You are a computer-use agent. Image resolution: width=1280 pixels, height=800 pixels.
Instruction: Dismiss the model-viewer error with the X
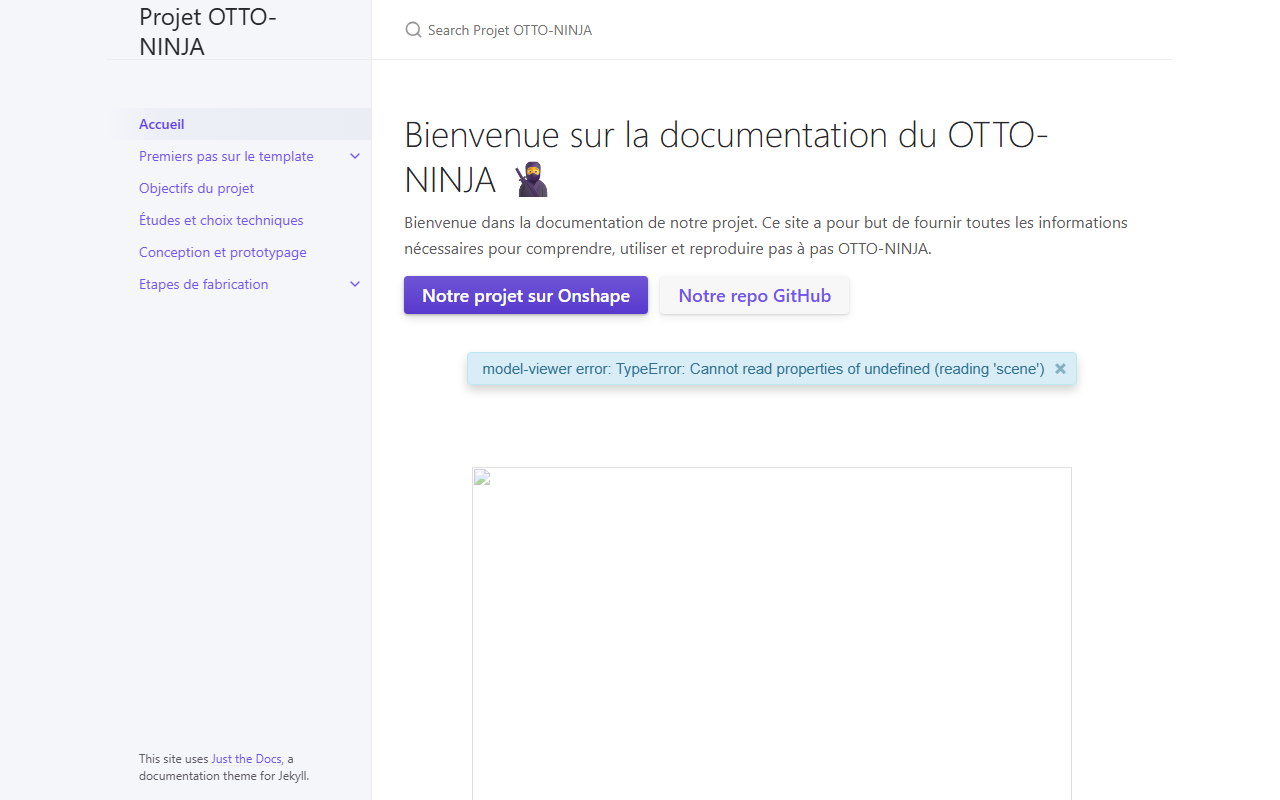click(x=1060, y=369)
